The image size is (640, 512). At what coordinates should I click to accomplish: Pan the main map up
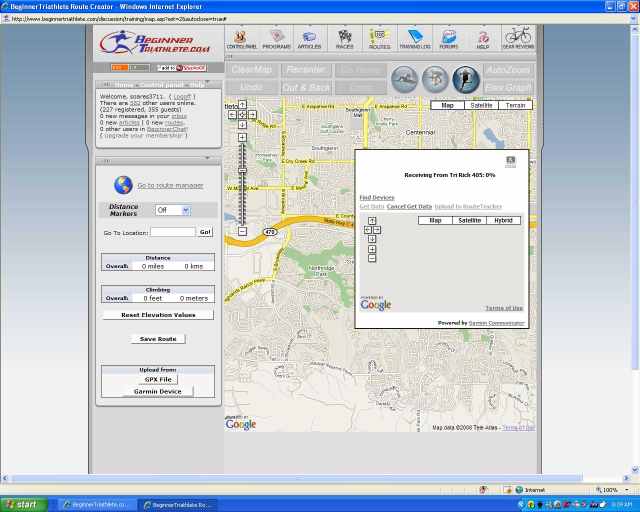[x=242, y=105]
